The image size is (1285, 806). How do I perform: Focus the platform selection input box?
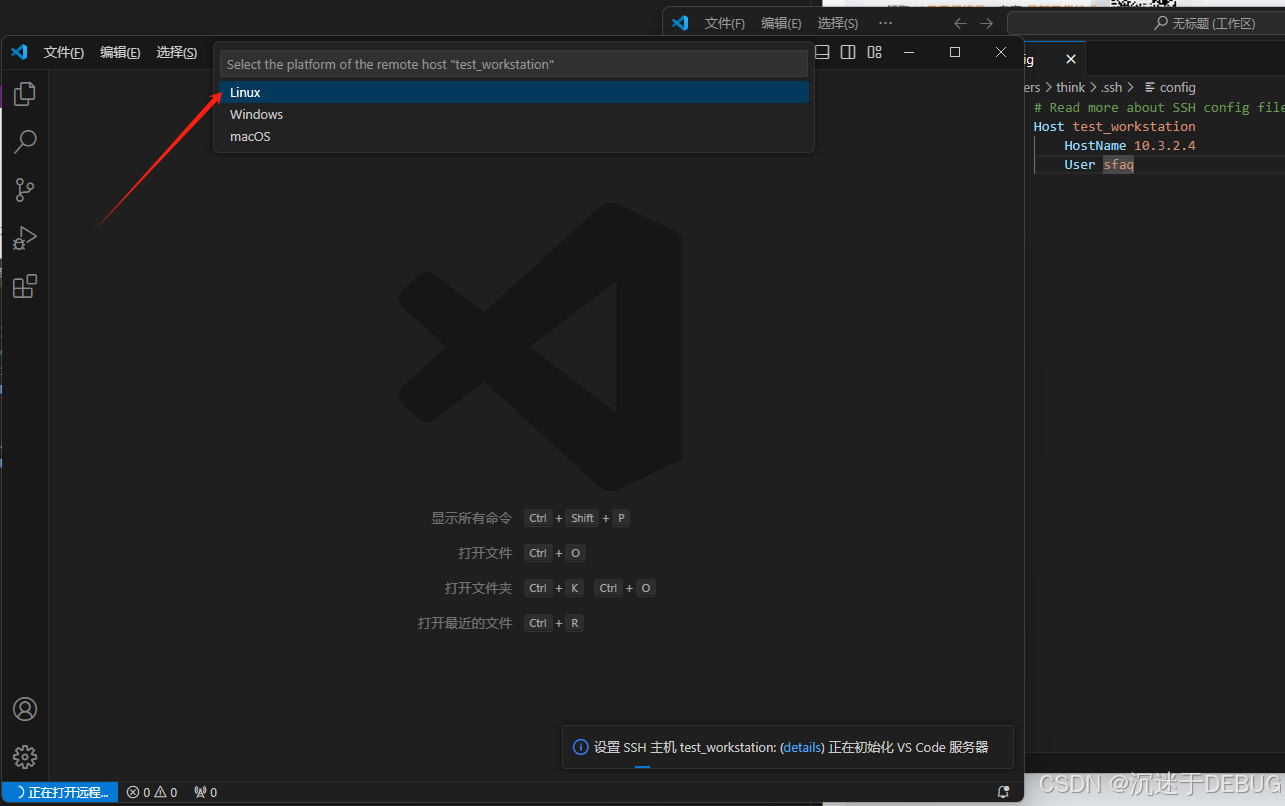[514, 64]
